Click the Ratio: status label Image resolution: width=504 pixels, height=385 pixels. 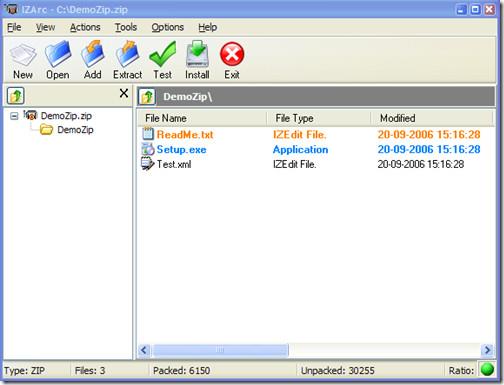461,370
